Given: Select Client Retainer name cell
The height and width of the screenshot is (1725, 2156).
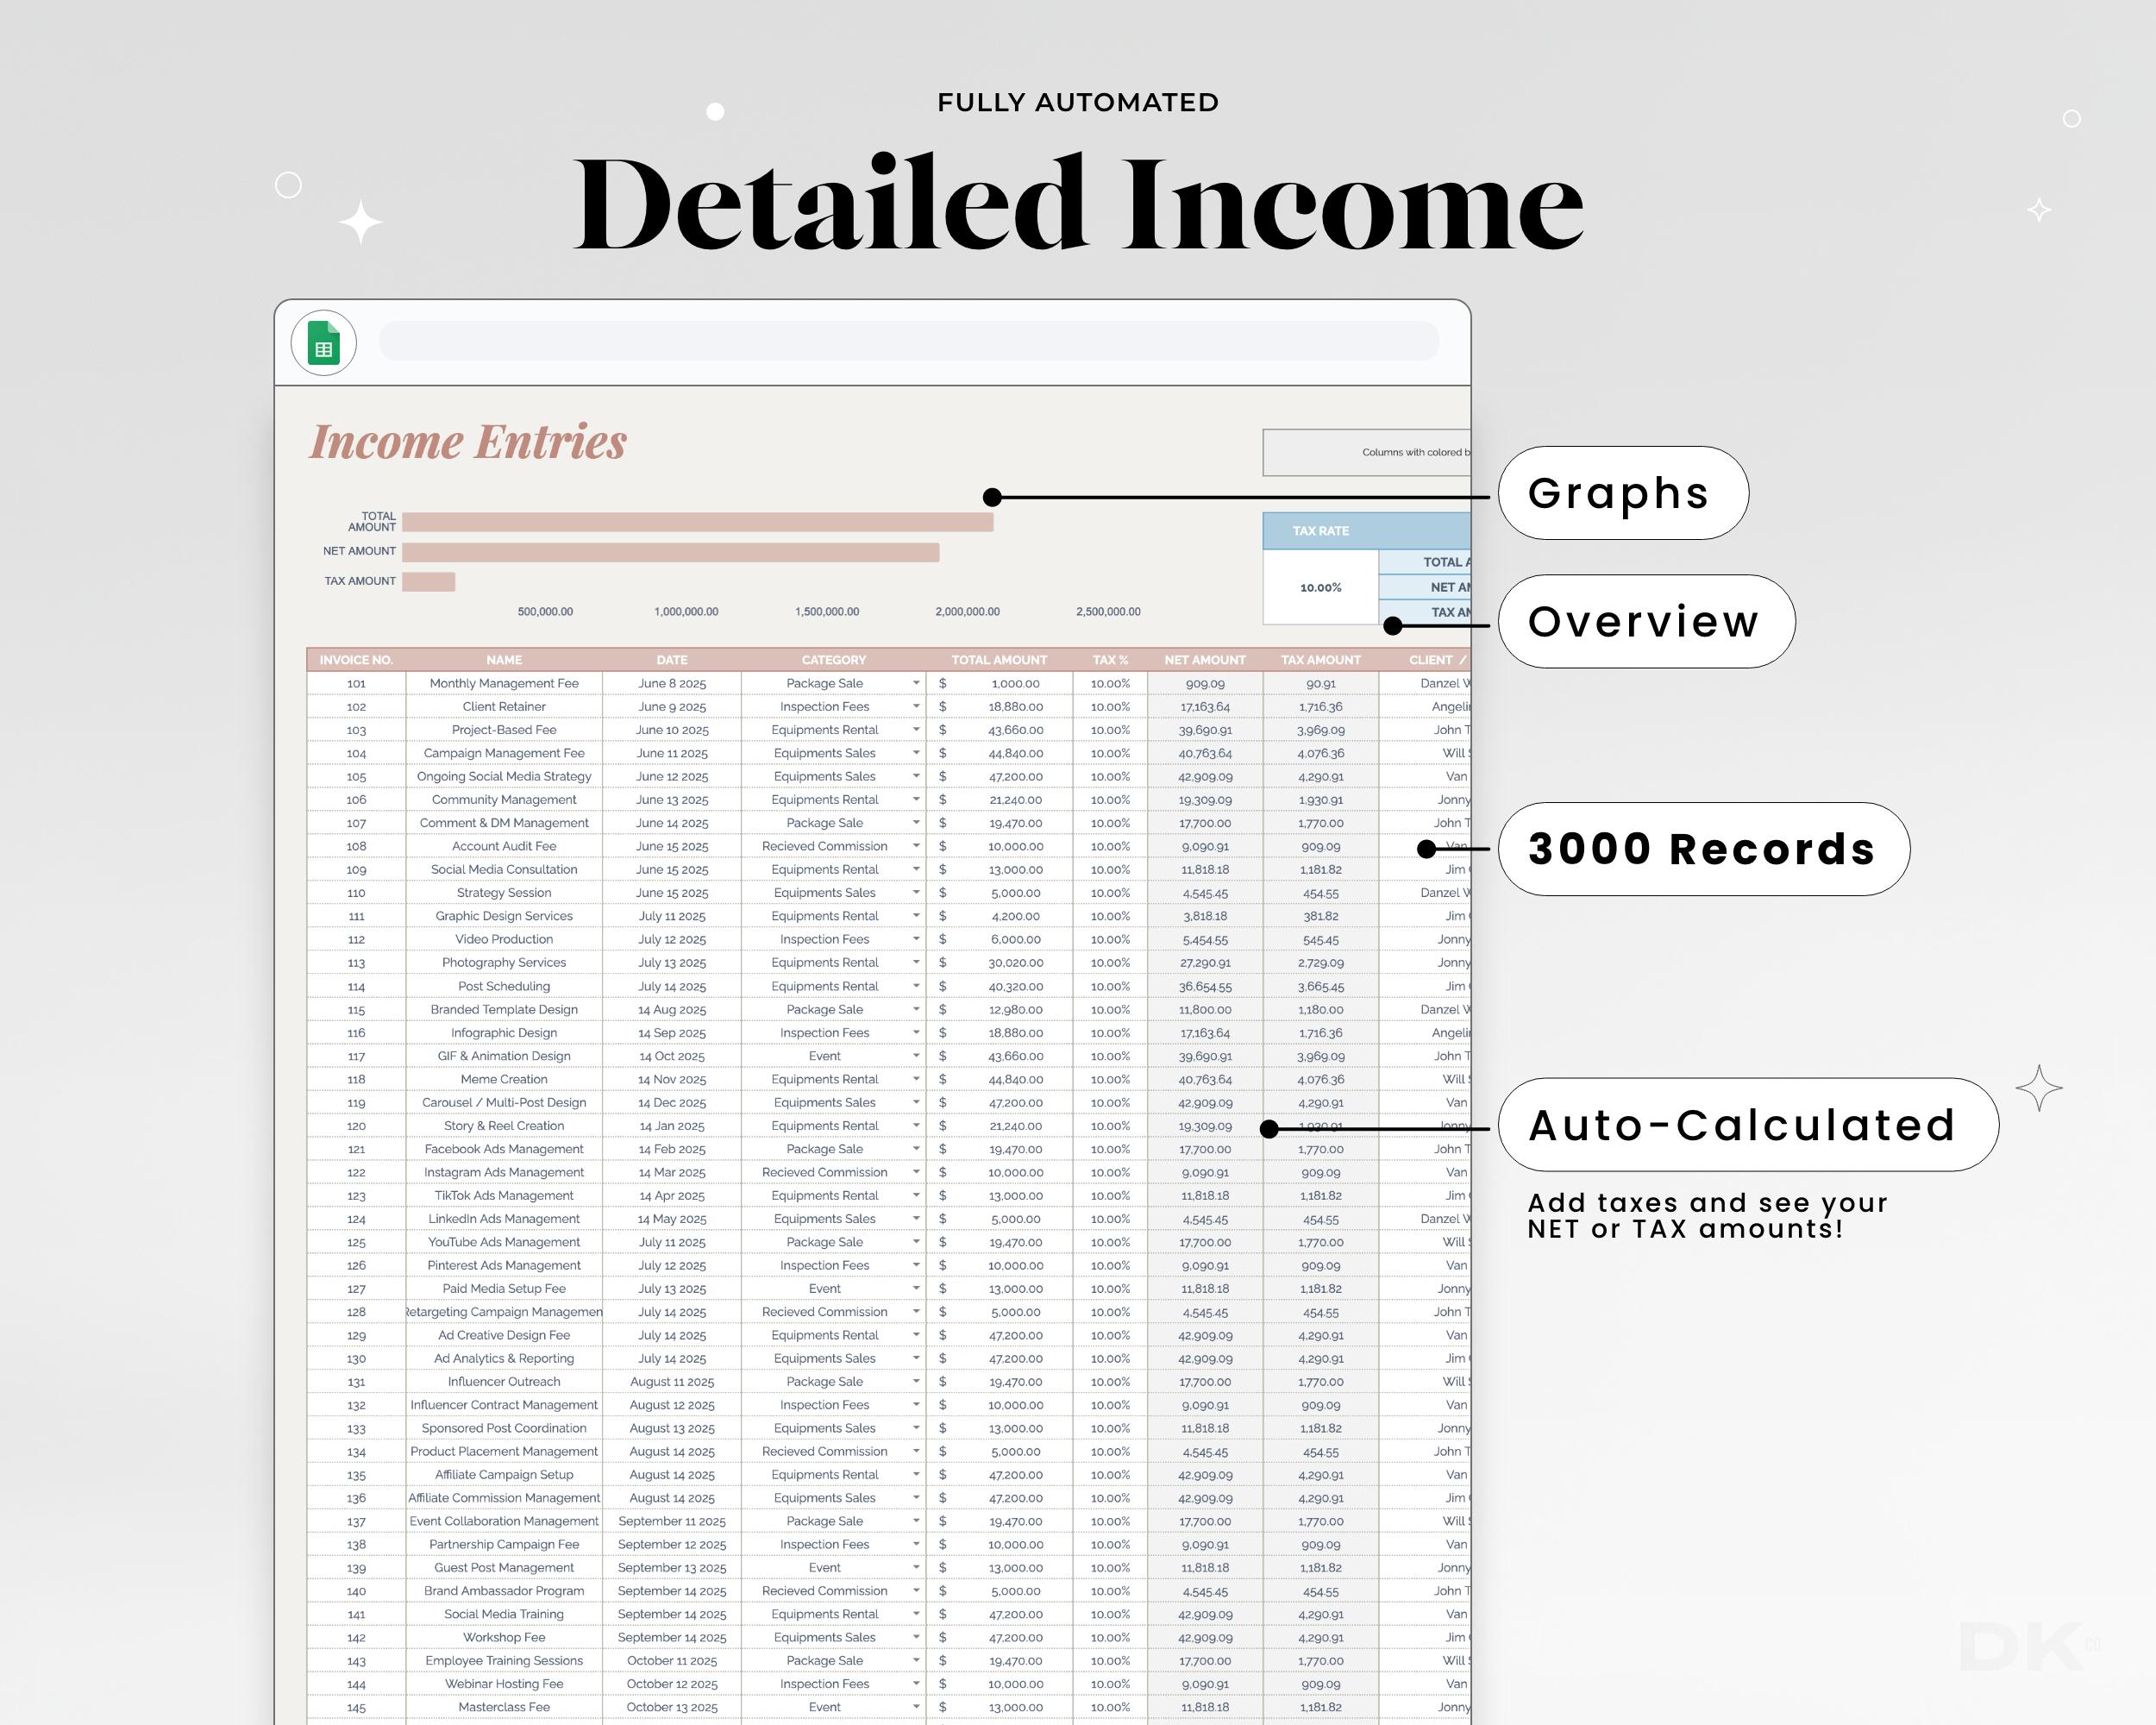Looking at the screenshot, I should pyautogui.click(x=504, y=706).
